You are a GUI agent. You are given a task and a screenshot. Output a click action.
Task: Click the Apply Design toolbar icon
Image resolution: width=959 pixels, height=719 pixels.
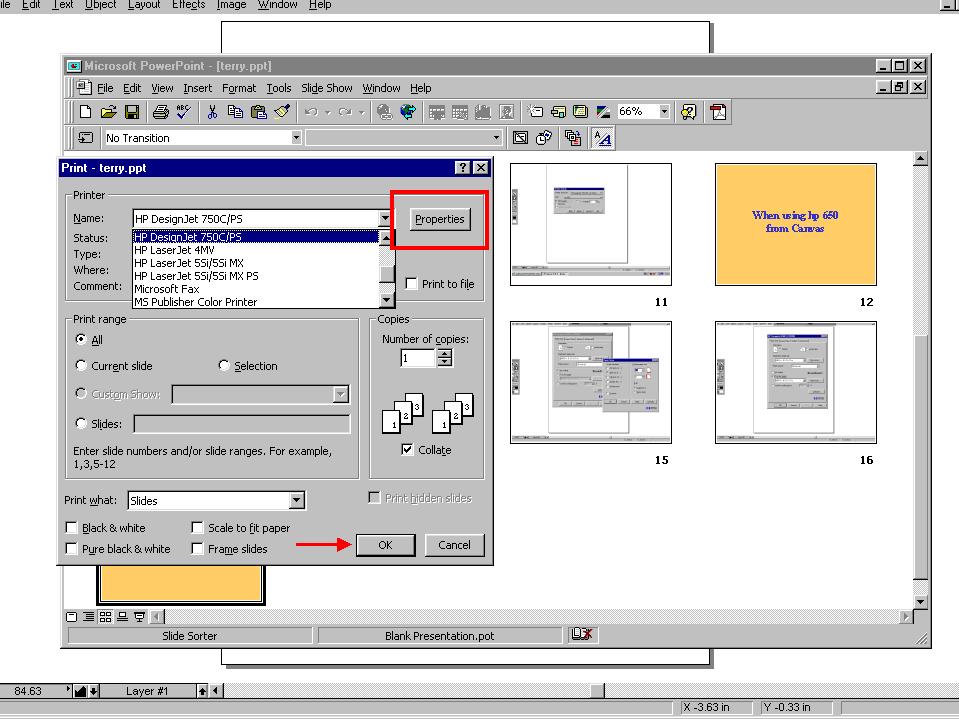tap(580, 112)
